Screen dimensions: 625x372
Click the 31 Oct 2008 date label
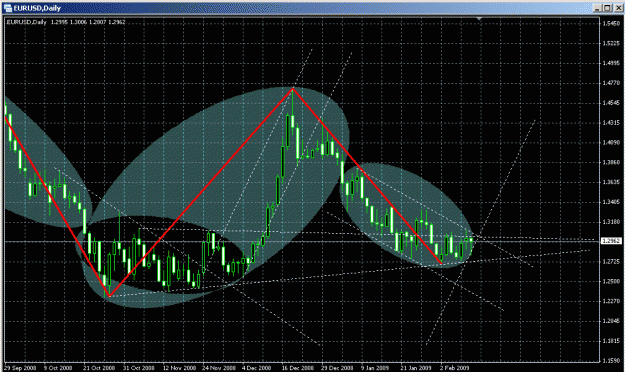point(138,368)
